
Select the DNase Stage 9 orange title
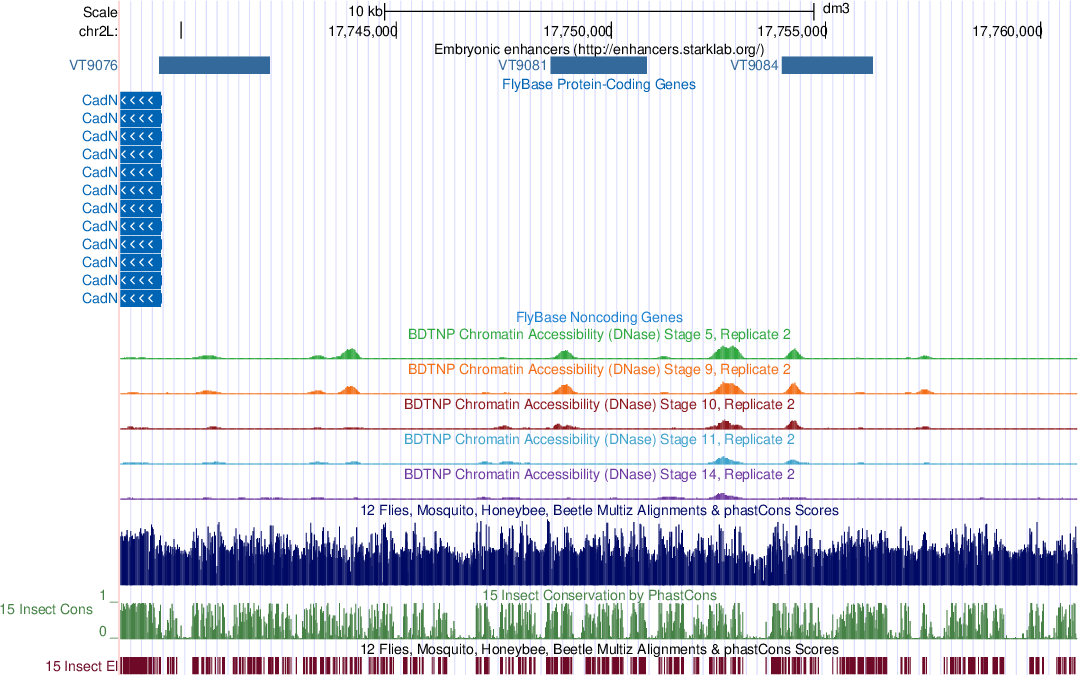tap(599, 369)
